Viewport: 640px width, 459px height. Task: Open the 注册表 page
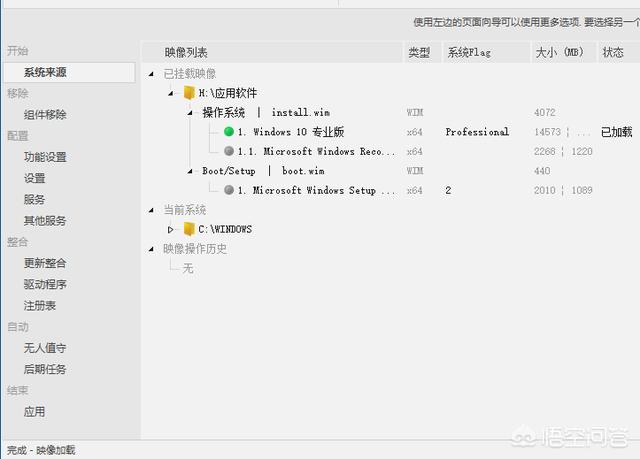[x=40, y=305]
